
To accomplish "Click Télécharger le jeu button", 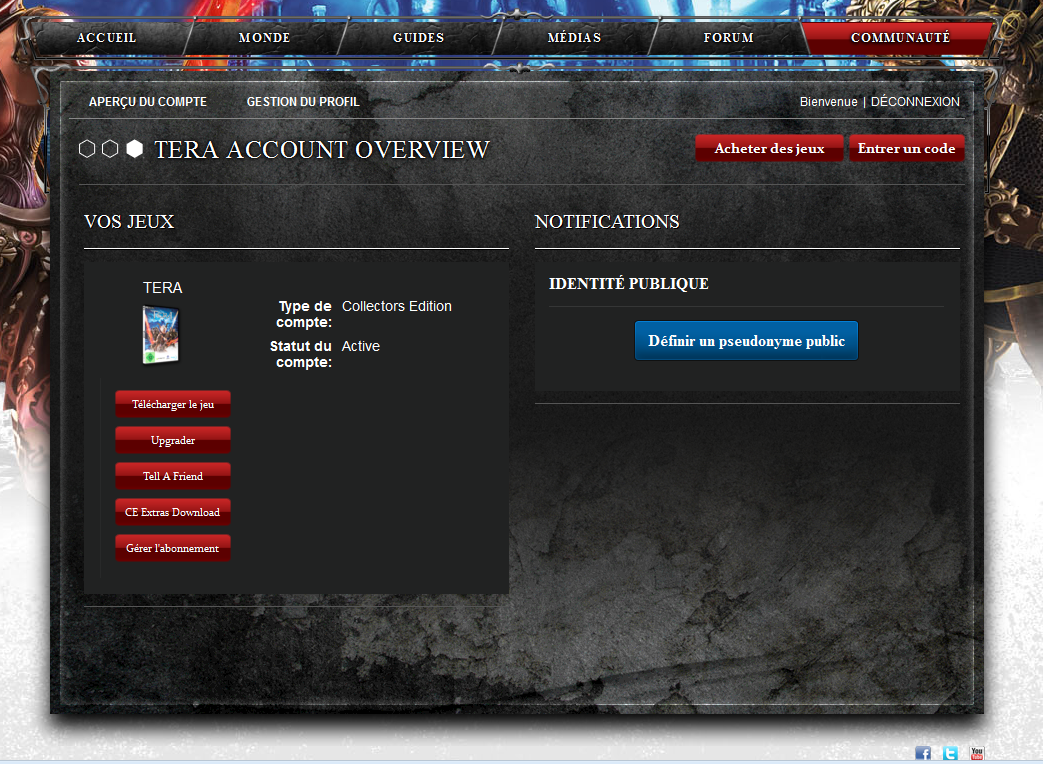I will (173, 404).
